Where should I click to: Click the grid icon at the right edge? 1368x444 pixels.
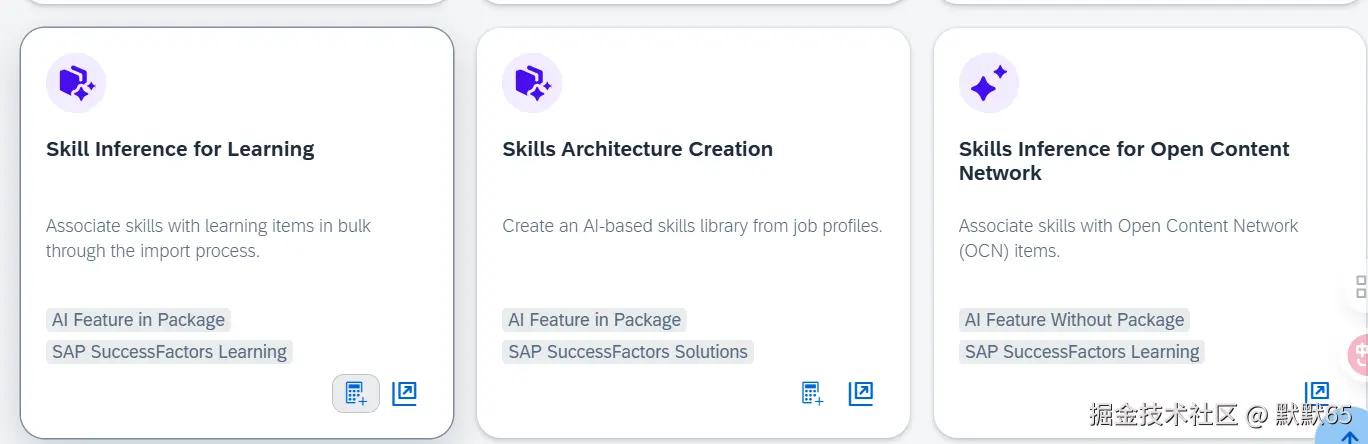click(x=1360, y=288)
